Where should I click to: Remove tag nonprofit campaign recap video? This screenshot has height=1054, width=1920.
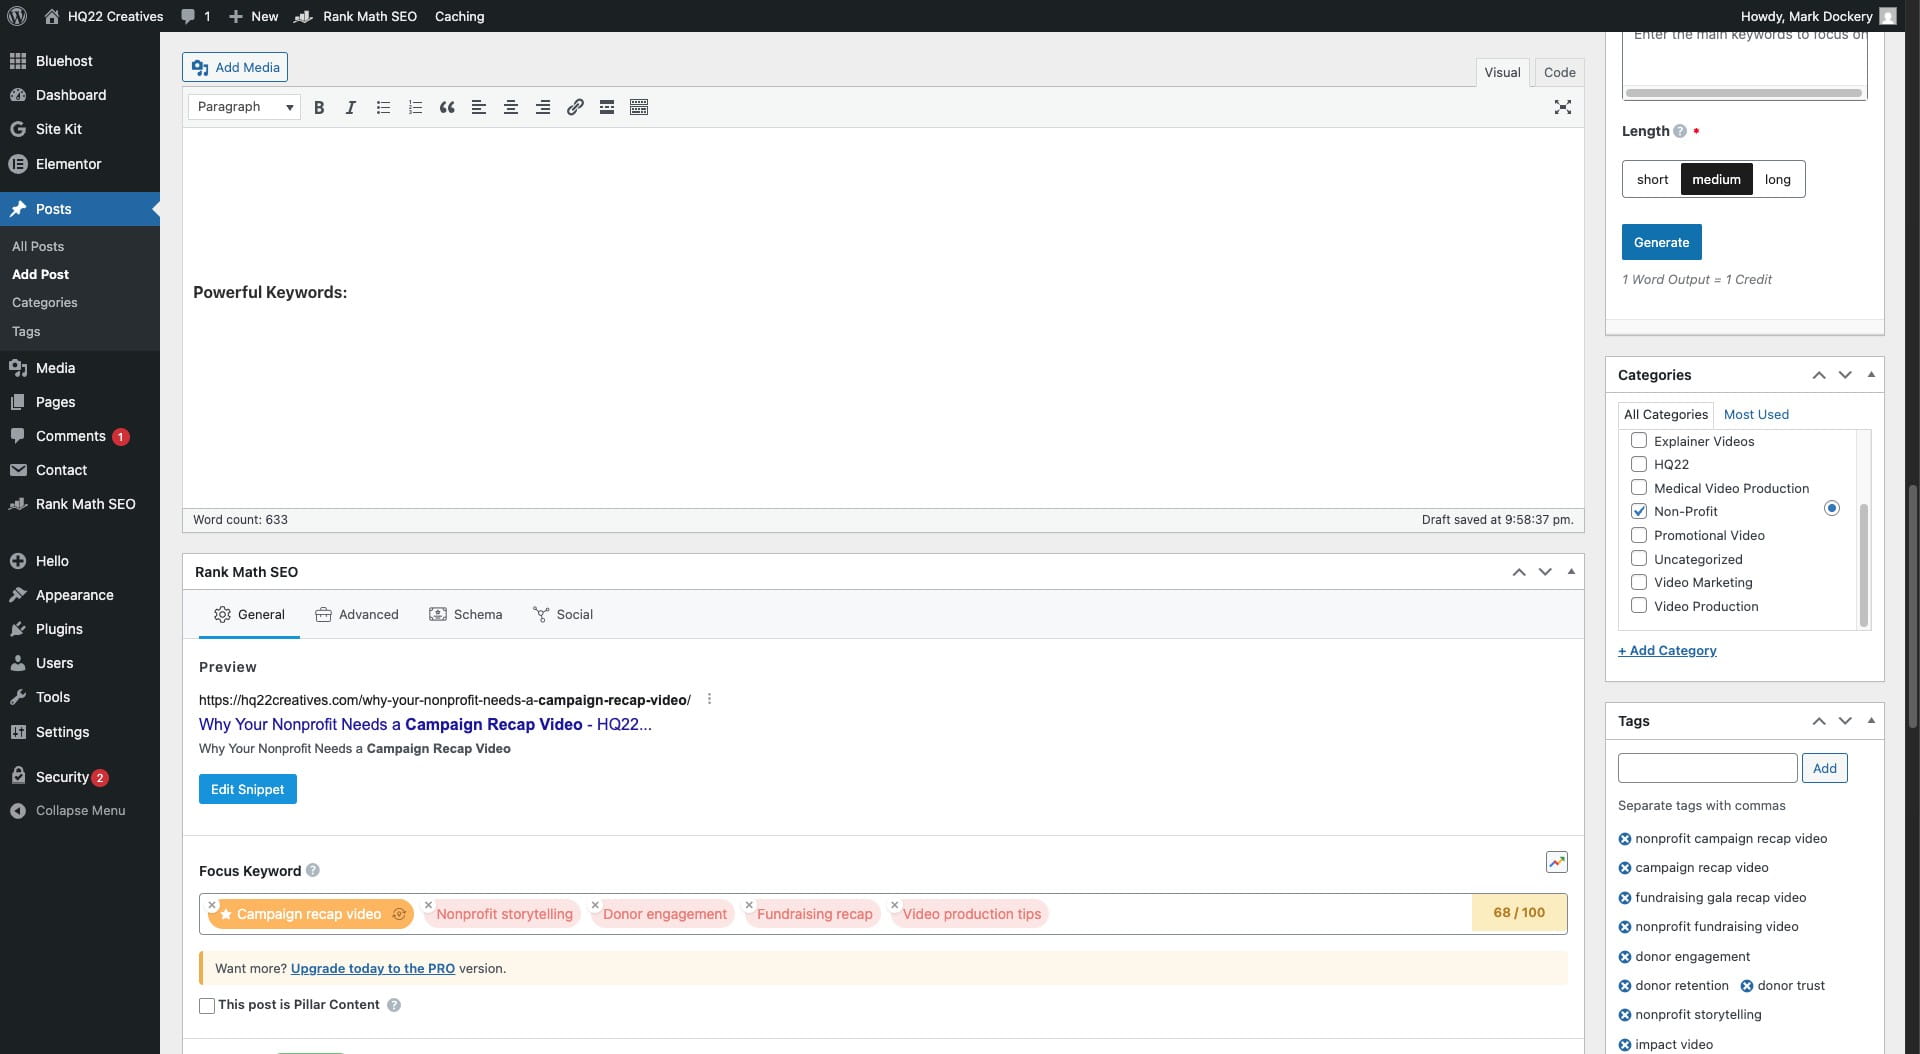[1625, 839]
